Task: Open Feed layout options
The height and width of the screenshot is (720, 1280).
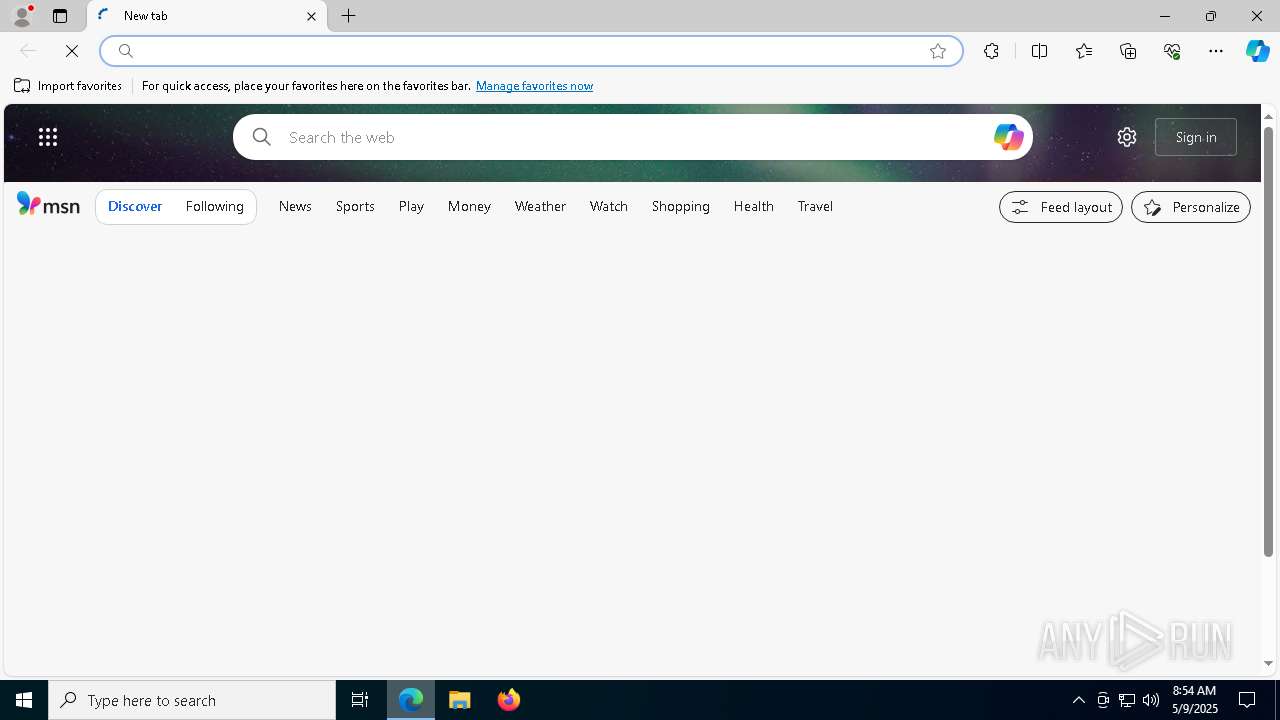Action: pyautogui.click(x=1061, y=207)
